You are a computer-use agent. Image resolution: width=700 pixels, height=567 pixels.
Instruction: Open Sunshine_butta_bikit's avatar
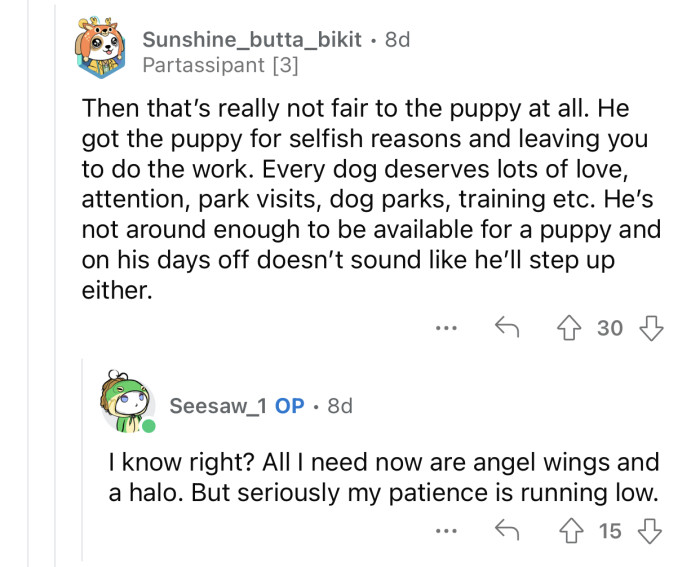pos(100,51)
